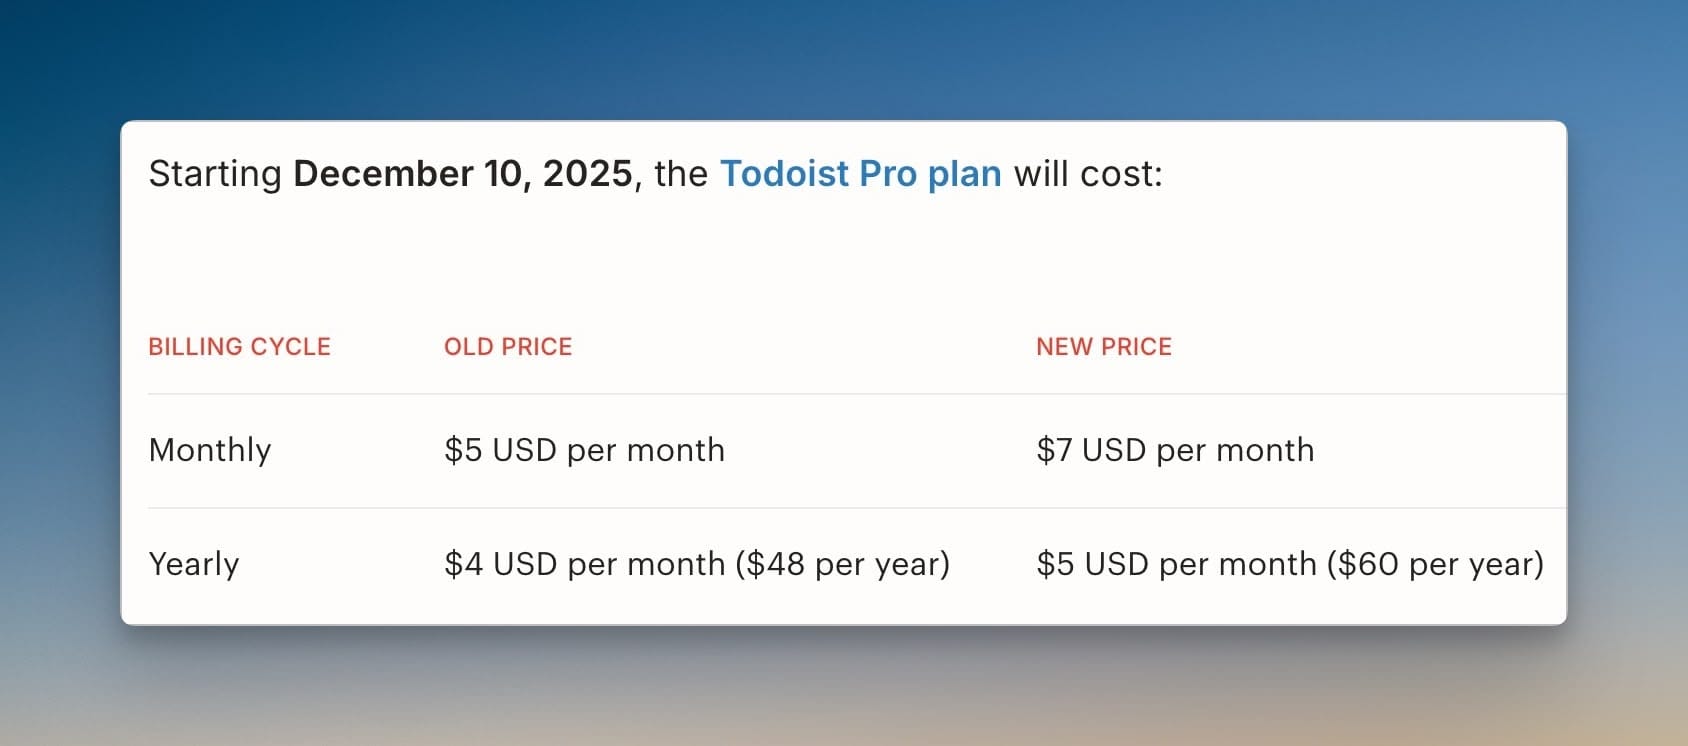The height and width of the screenshot is (746, 1688).
Task: Select the Yearly billing cycle cell
Action: pyautogui.click(x=194, y=565)
